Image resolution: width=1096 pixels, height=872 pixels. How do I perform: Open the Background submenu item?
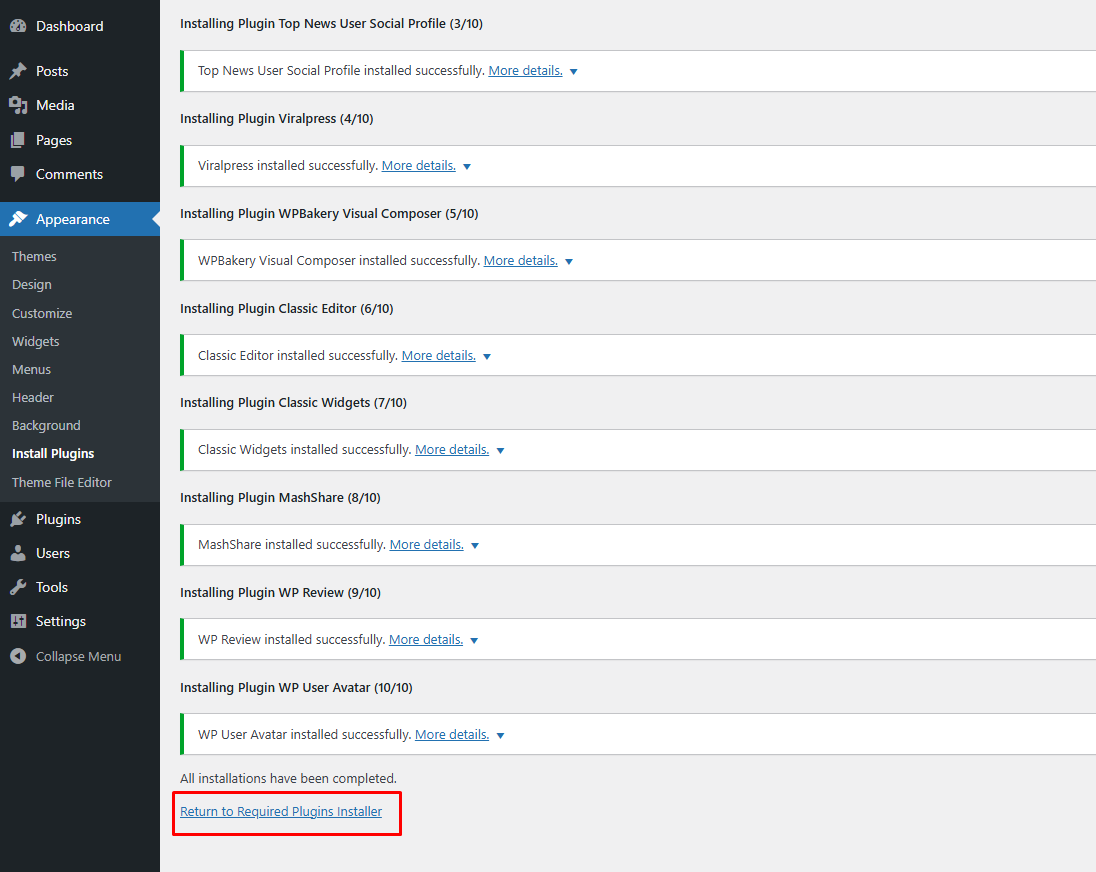(x=46, y=426)
